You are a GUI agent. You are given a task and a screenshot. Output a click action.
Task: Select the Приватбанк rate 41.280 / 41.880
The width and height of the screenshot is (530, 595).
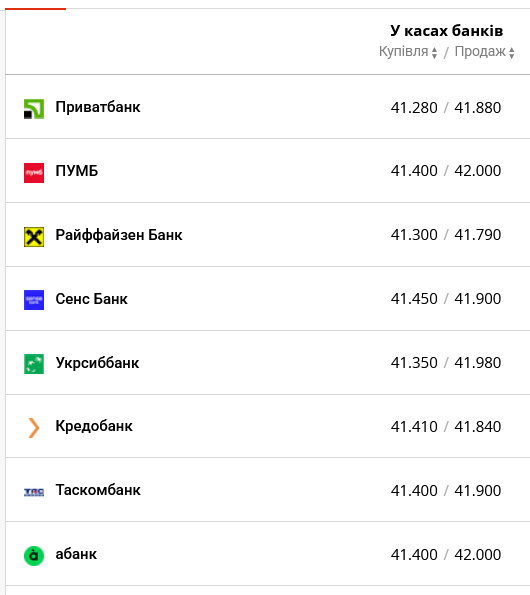tap(446, 108)
